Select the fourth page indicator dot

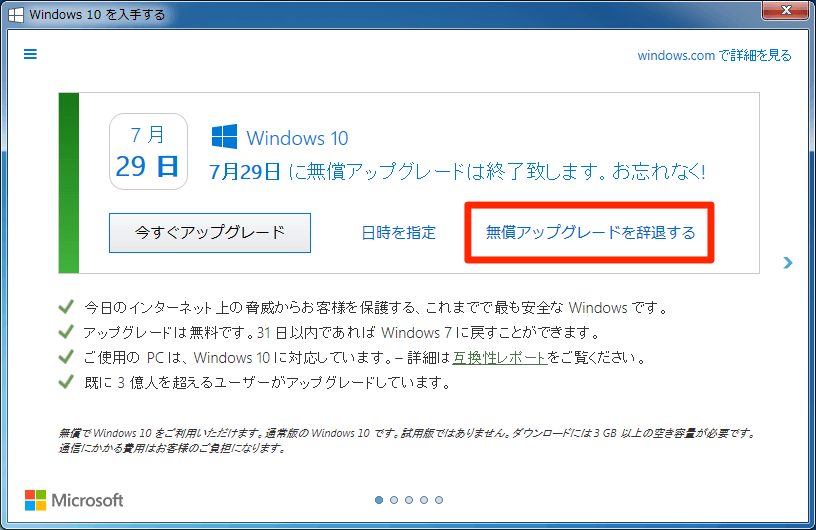[424, 500]
